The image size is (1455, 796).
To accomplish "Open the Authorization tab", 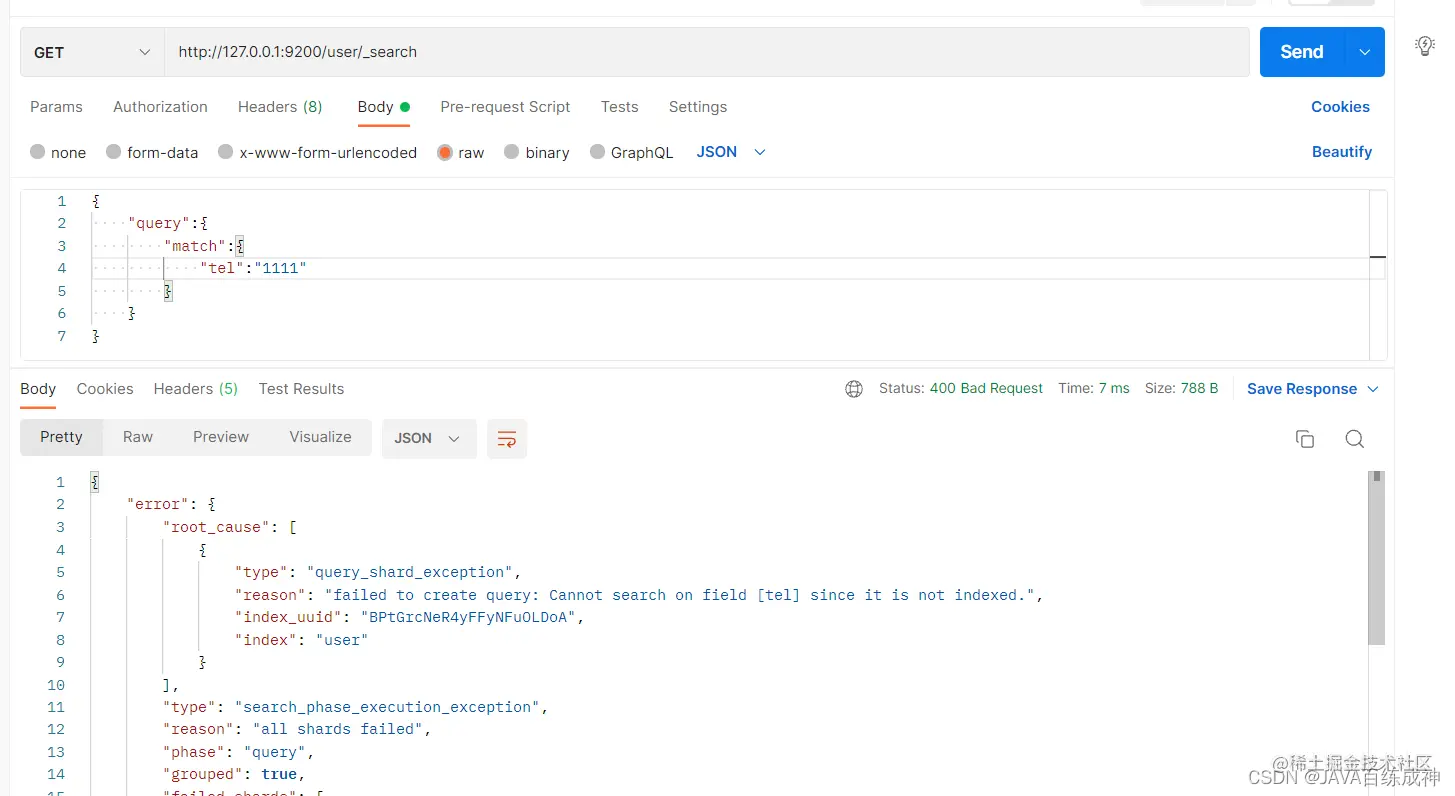I will 160,107.
